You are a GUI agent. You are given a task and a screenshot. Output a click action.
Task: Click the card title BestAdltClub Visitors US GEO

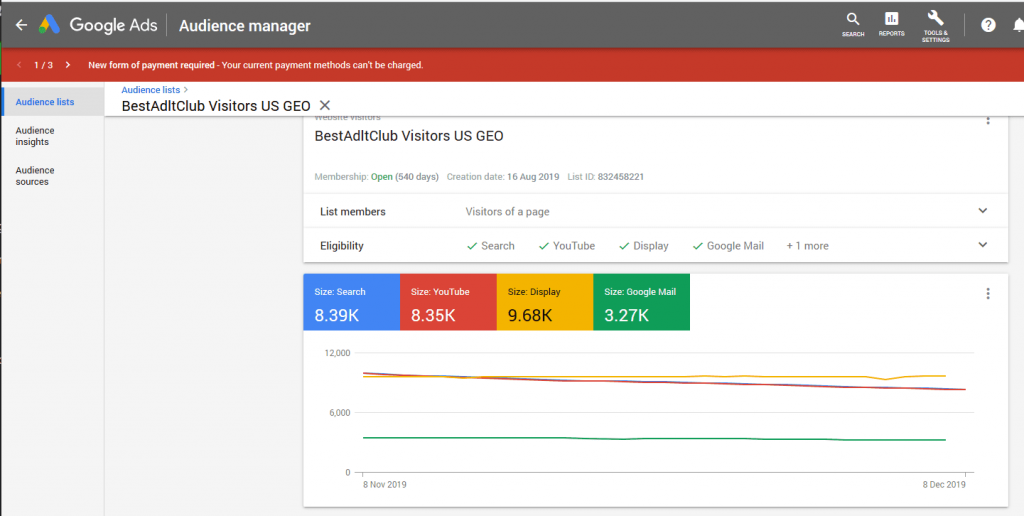pyautogui.click(x=409, y=136)
